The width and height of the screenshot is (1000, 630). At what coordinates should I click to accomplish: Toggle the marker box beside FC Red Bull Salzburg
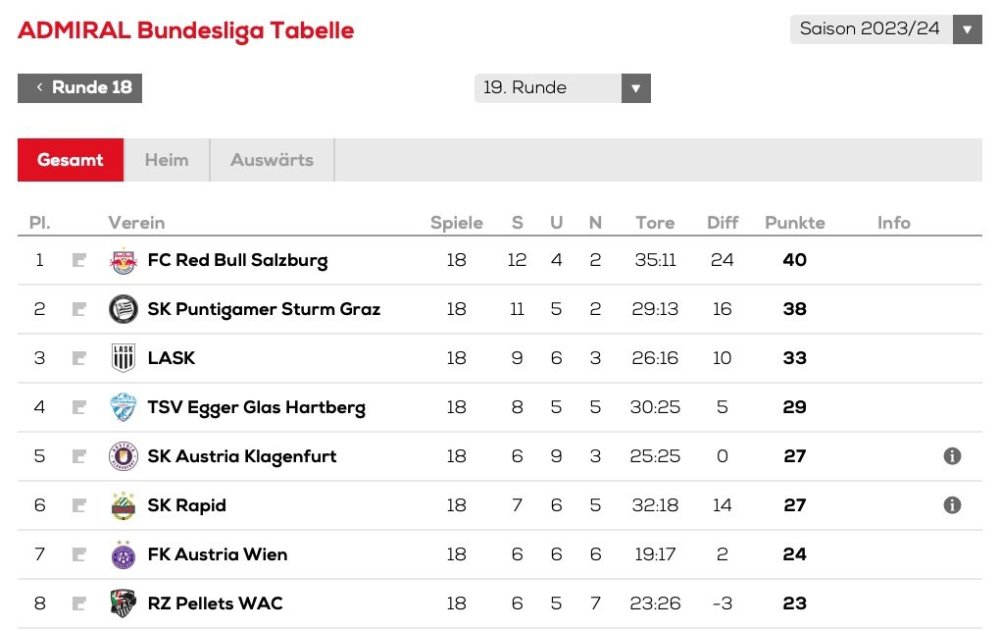point(79,261)
